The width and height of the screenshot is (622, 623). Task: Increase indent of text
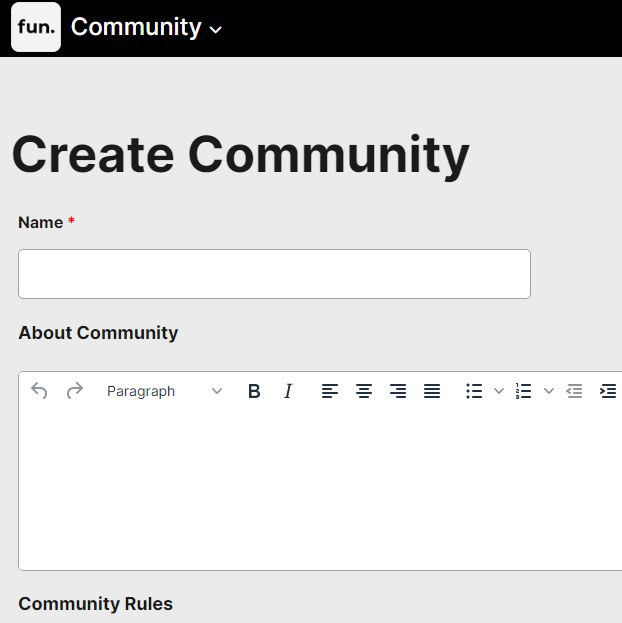(608, 391)
